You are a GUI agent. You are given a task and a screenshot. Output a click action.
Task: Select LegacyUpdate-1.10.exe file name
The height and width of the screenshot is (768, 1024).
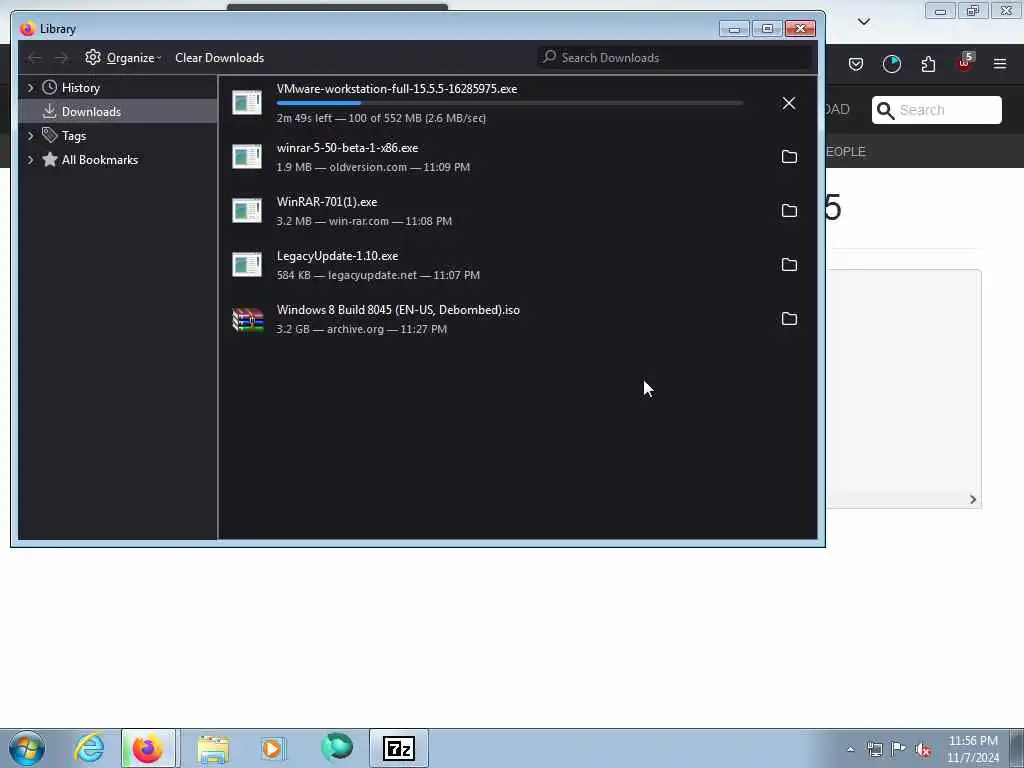(337, 256)
